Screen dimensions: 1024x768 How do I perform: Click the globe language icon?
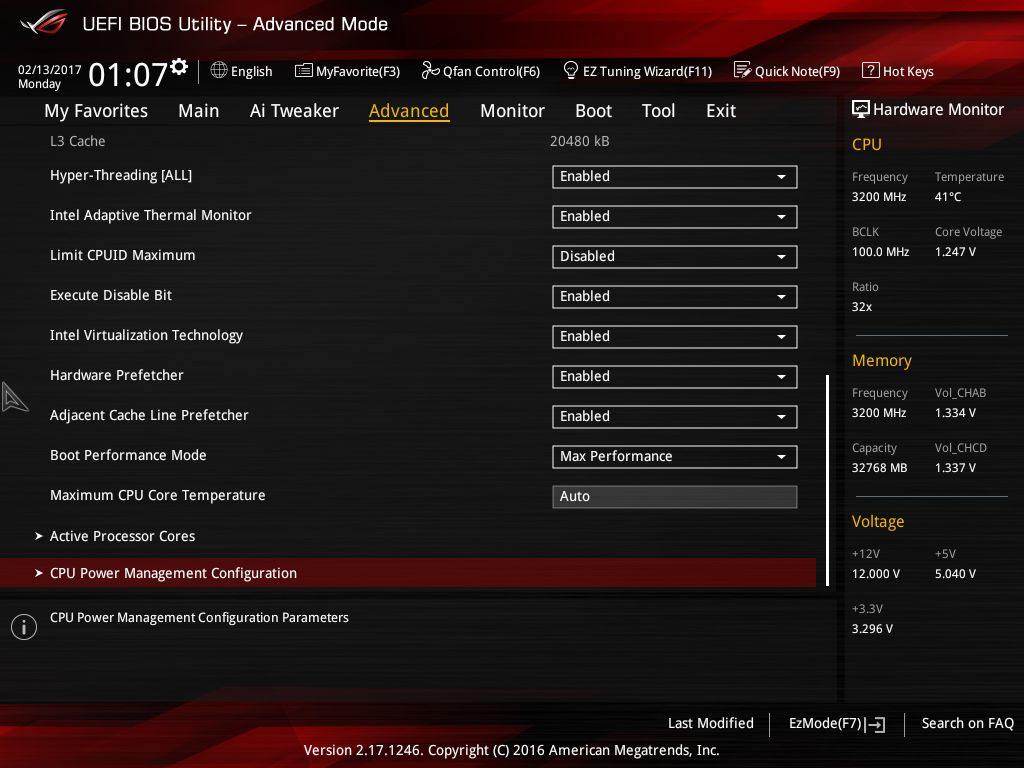pos(219,70)
